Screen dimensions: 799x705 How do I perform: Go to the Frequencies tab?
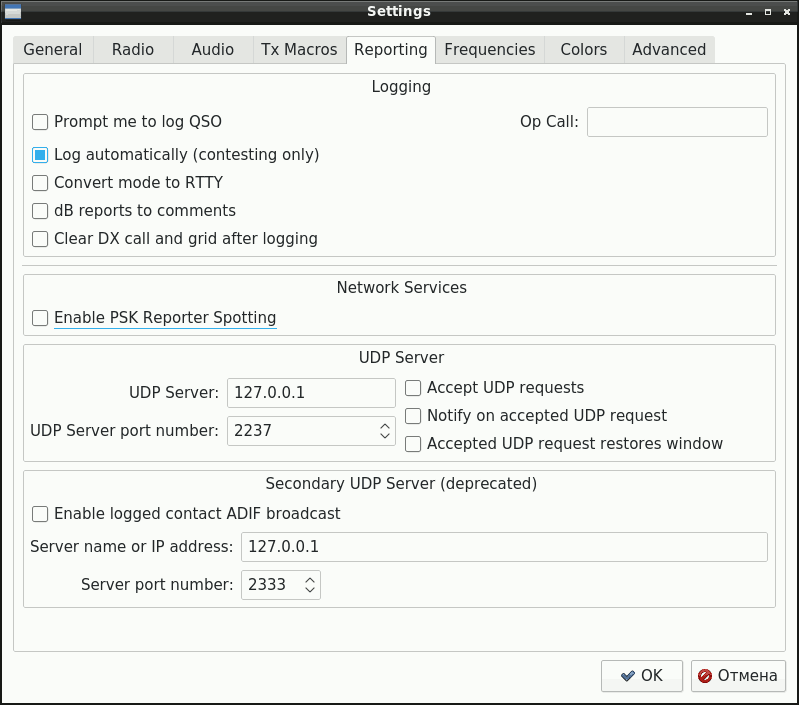point(490,50)
